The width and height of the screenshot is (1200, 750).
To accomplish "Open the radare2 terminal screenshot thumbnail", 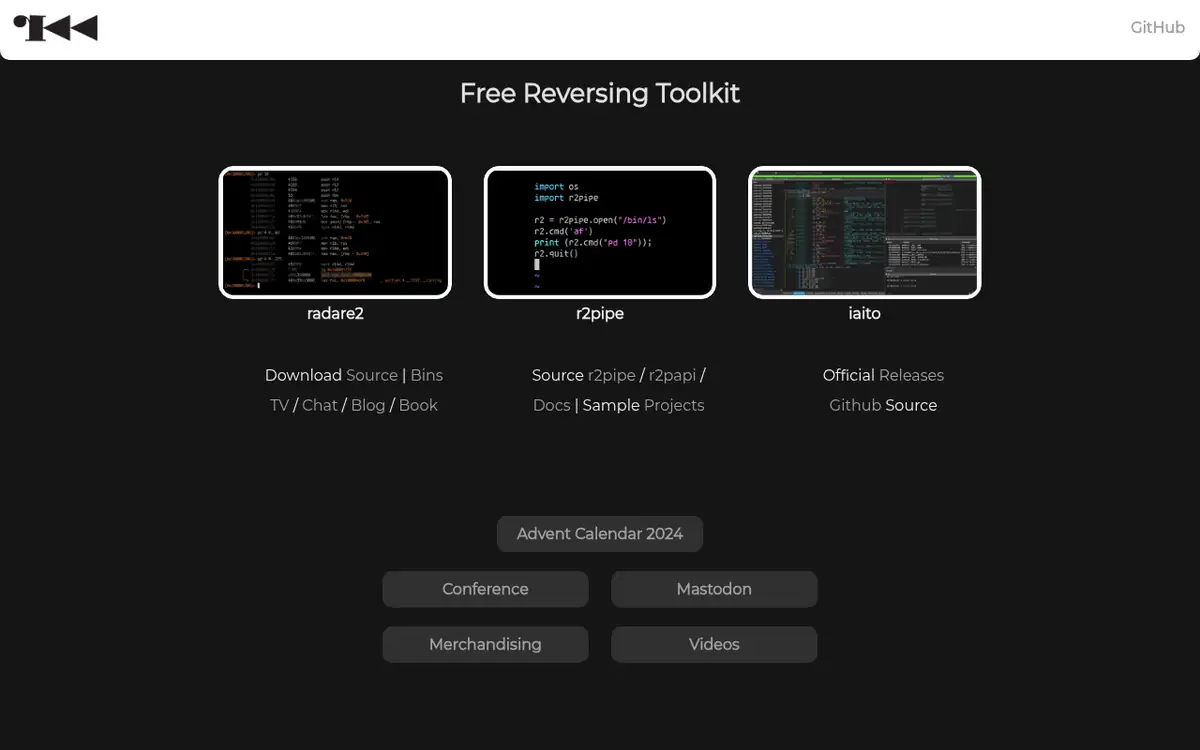I will point(335,232).
